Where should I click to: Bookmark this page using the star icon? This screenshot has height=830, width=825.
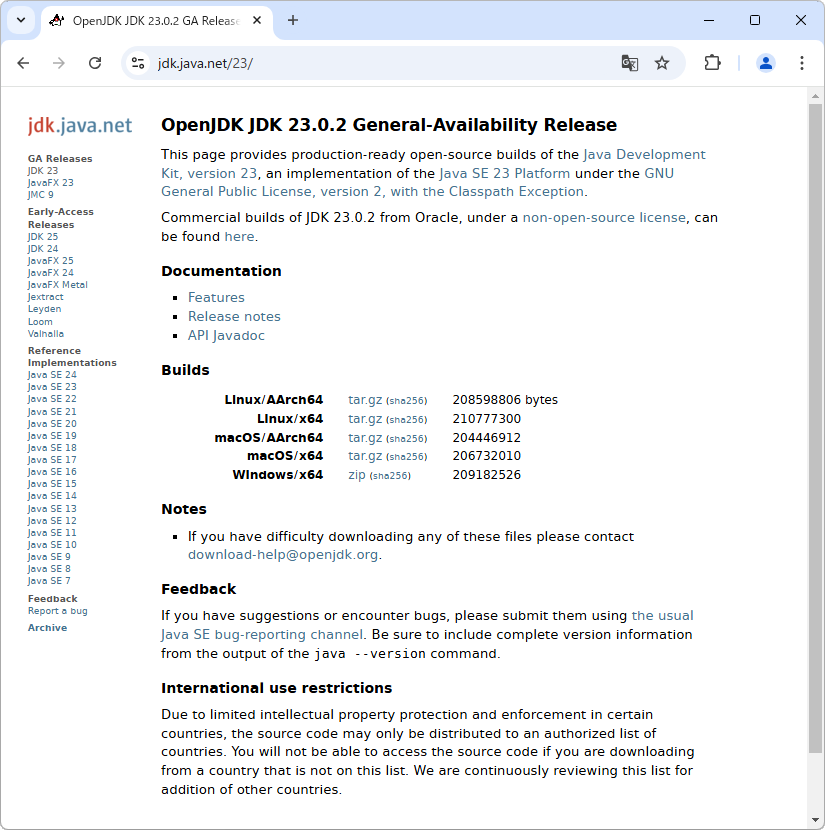[662, 62]
